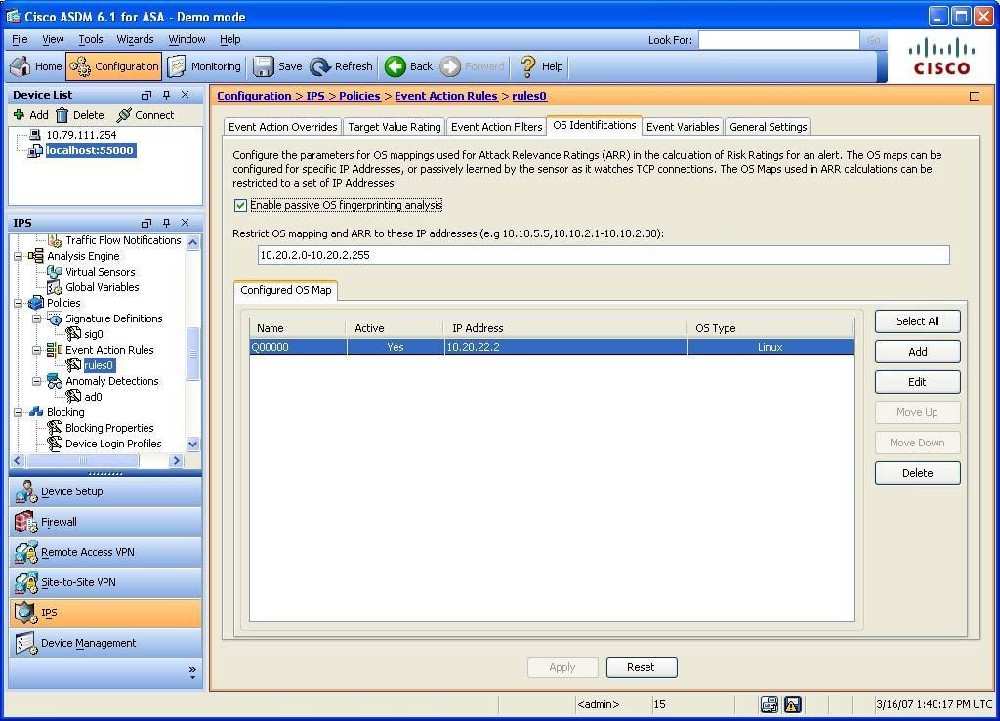Close the IPS navigation panel
This screenshot has height=721, width=1000.
[185, 222]
